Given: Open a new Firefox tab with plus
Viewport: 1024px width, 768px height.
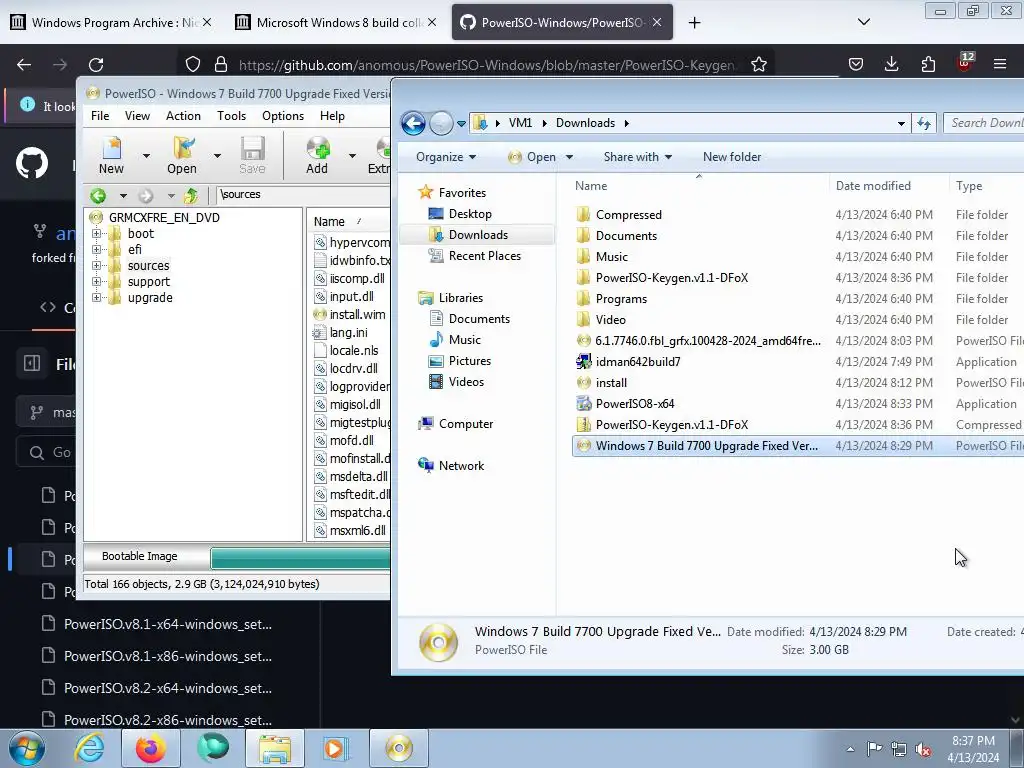Looking at the screenshot, I should coord(694,23).
